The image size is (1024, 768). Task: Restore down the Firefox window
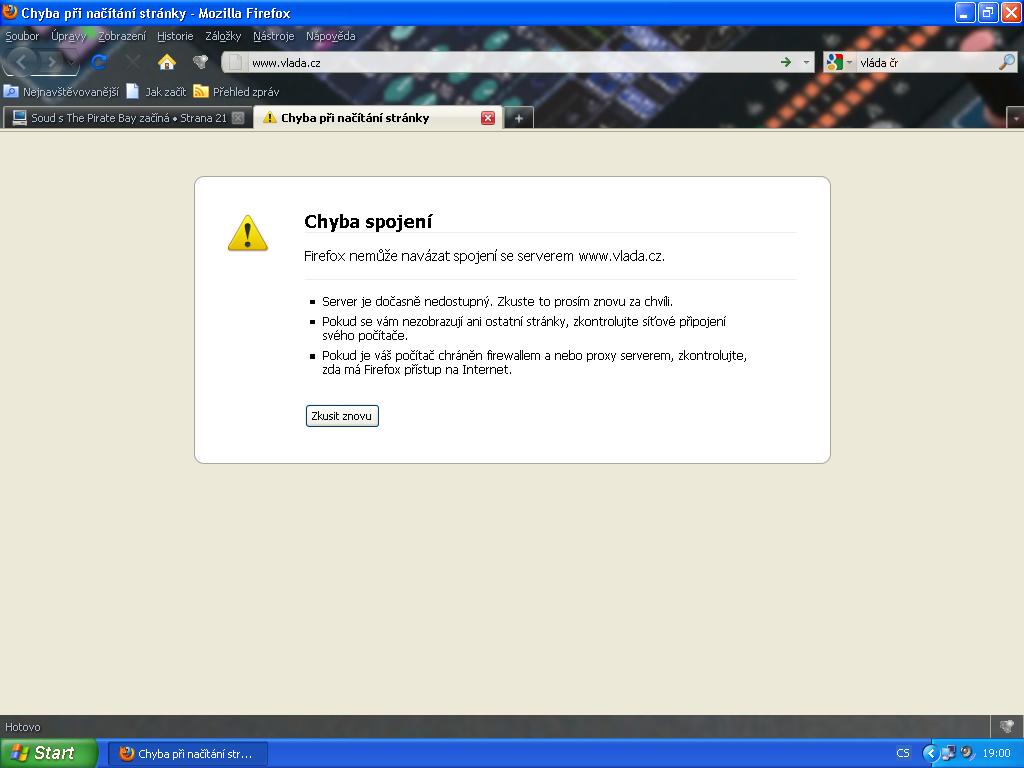click(987, 12)
